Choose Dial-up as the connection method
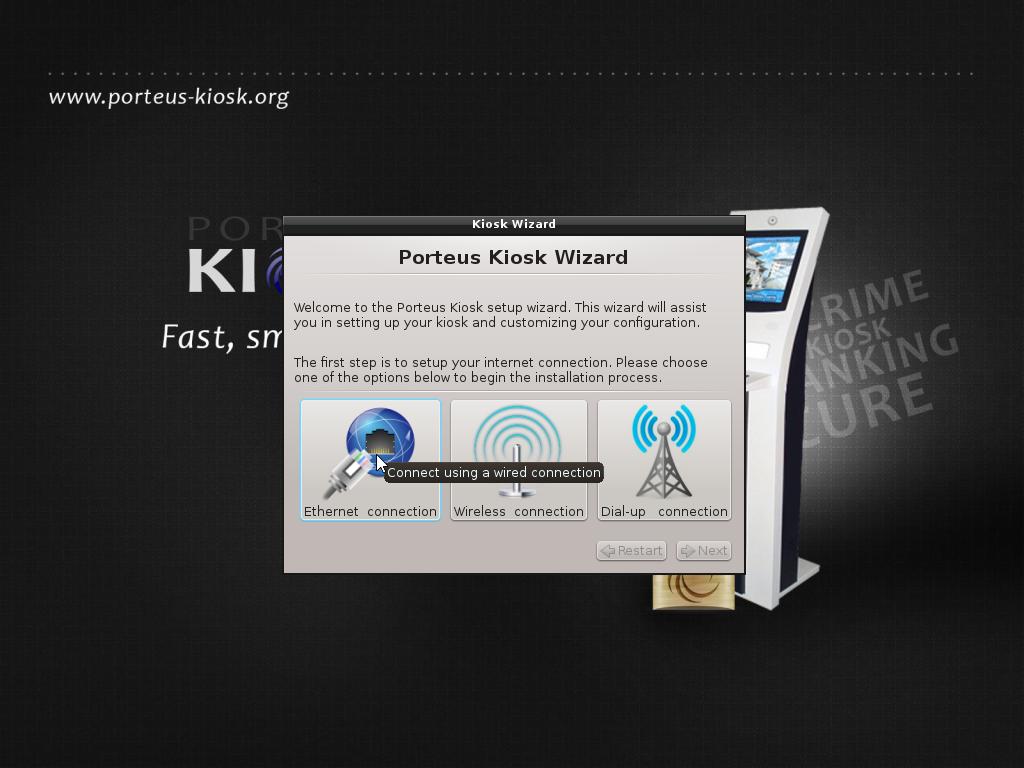 click(663, 460)
